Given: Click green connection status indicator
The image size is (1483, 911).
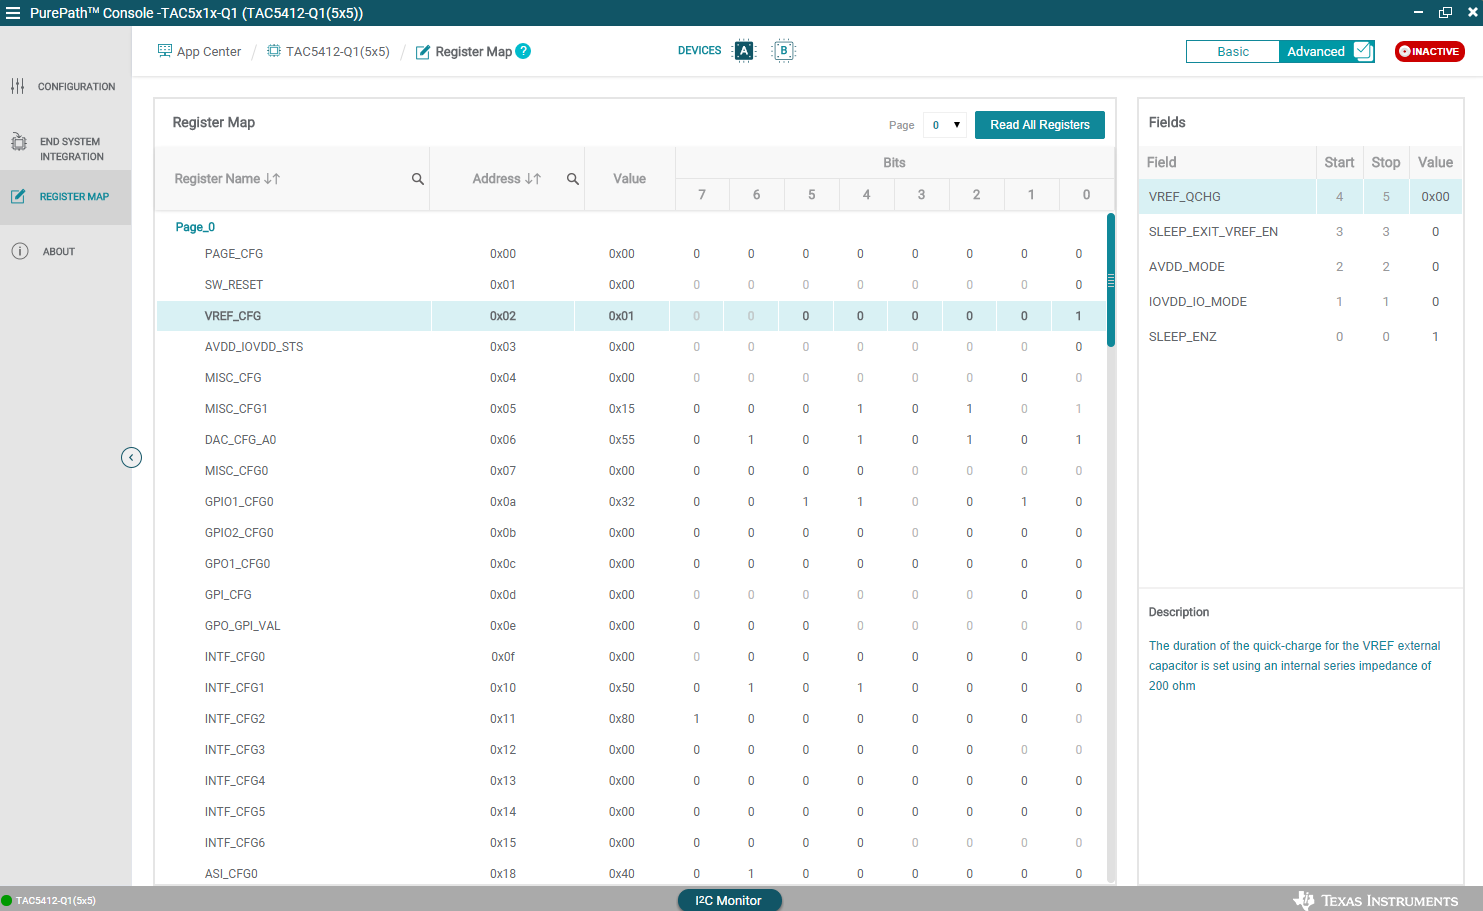Looking at the screenshot, I should coord(6,900).
